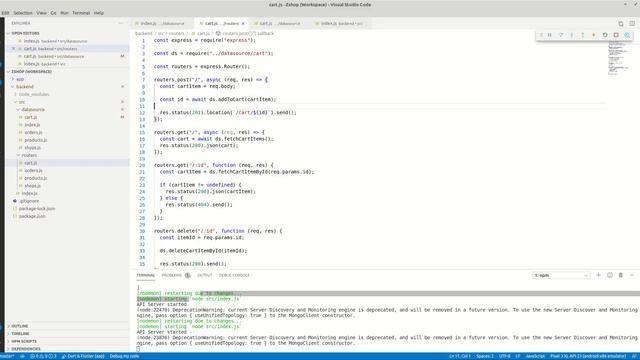Open the Selection menu
640x360 pixels.
(22, 13)
